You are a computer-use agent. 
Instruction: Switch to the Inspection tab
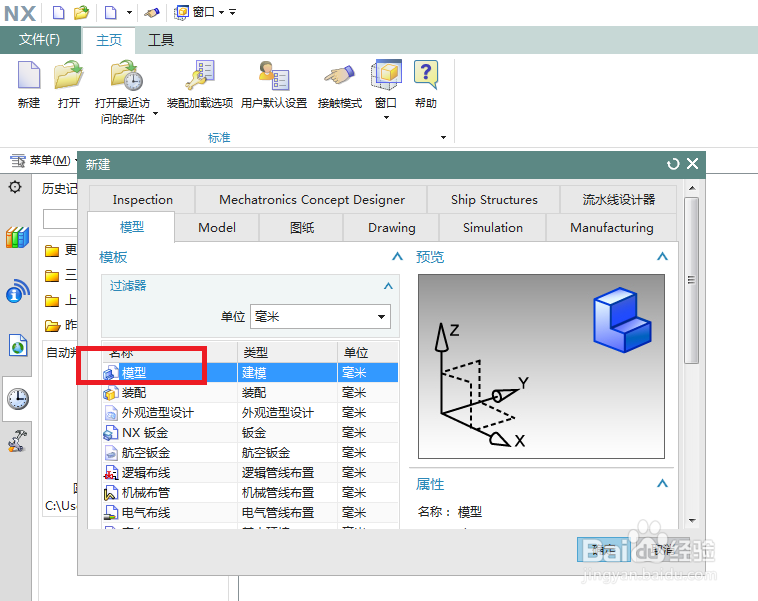(x=143, y=200)
